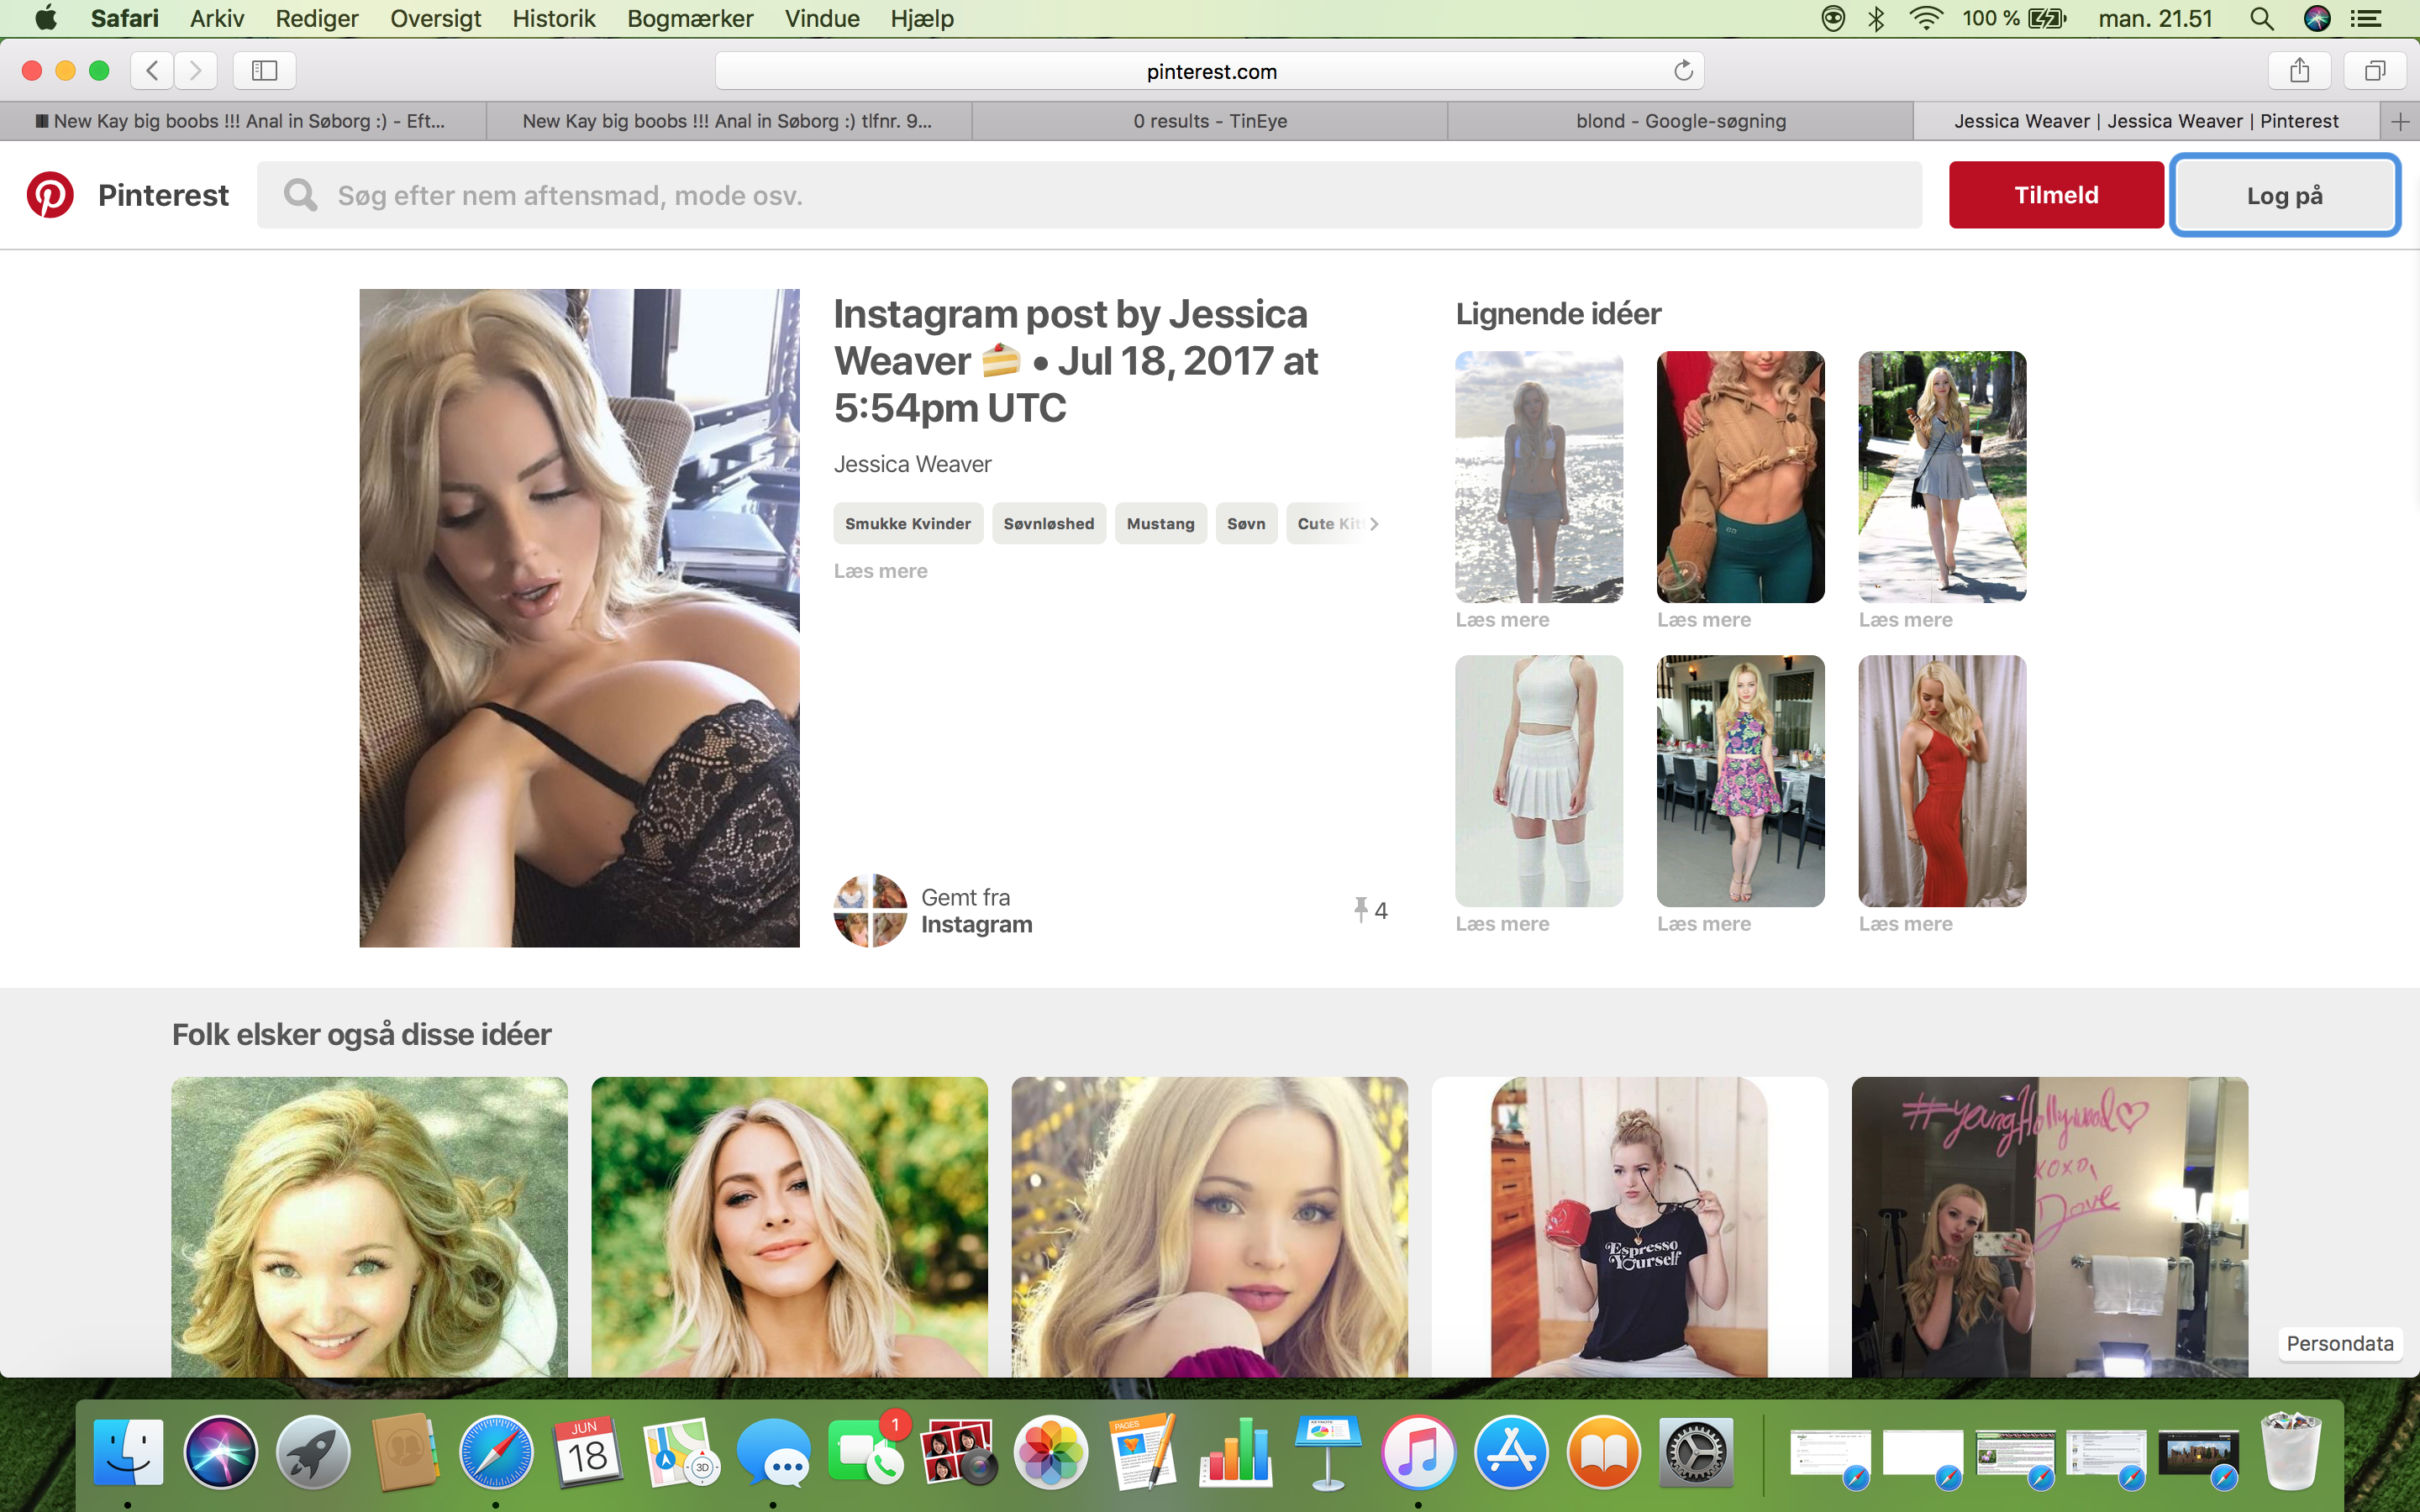
Task: Click Læs mere under the pin title
Action: pos(880,571)
